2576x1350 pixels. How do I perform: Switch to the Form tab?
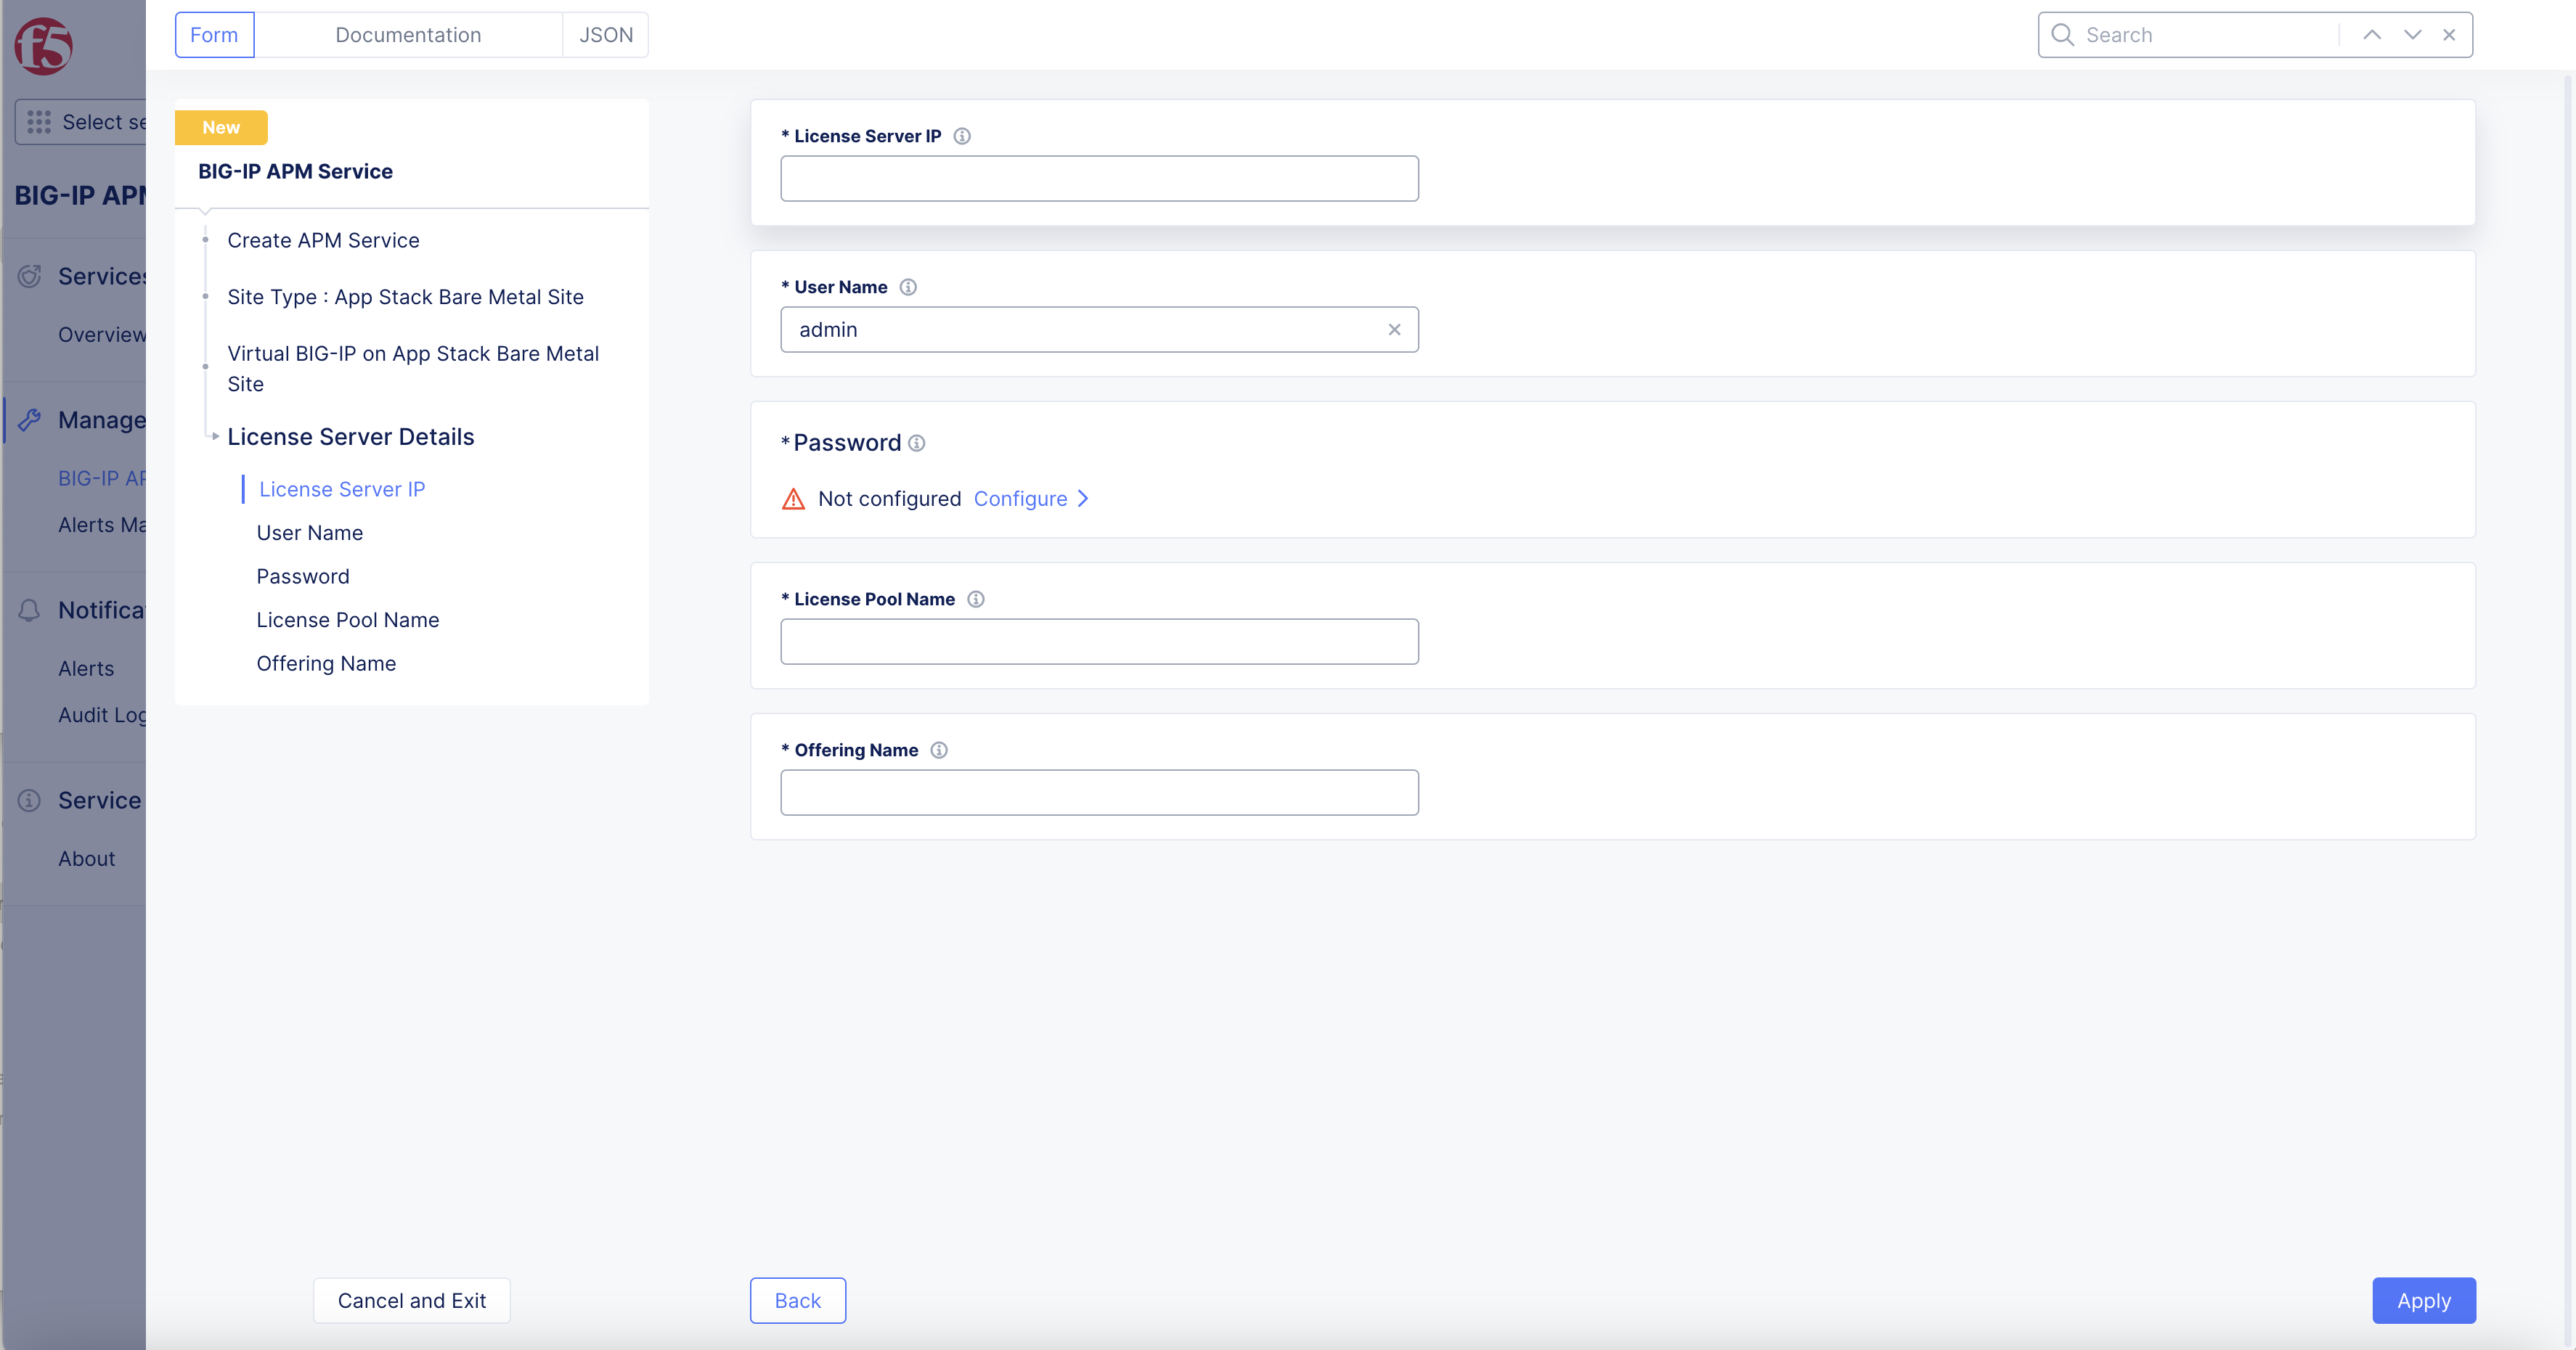(214, 35)
